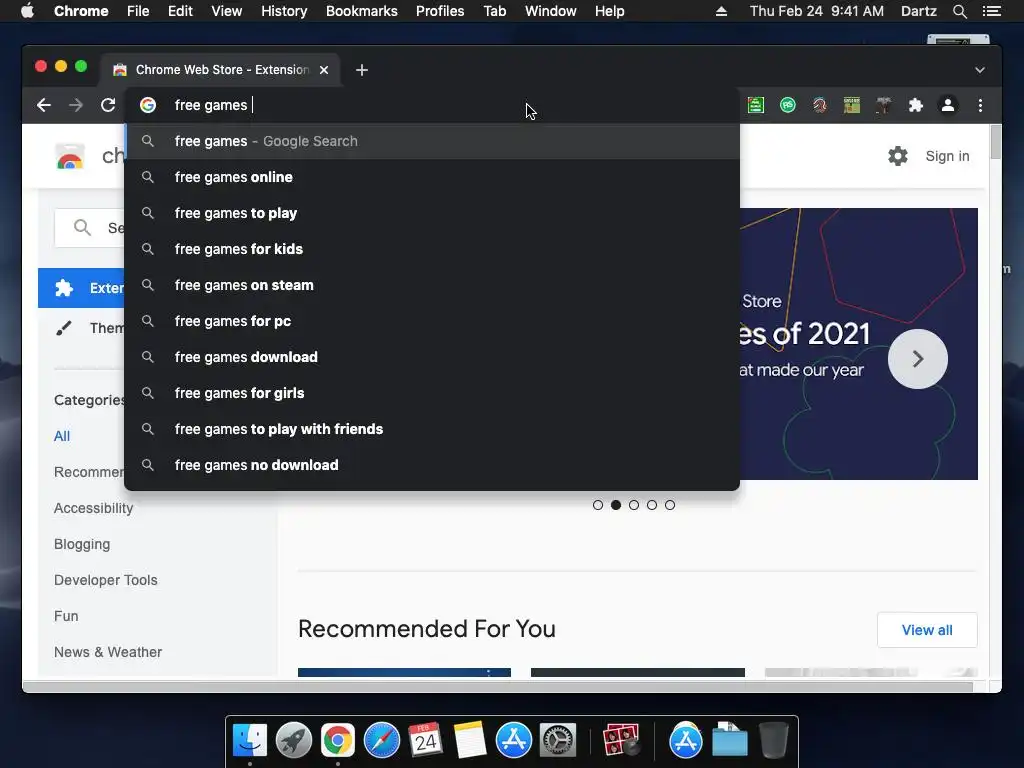Open the Profiles menu in menu bar
This screenshot has width=1024, height=768.
pos(440,11)
